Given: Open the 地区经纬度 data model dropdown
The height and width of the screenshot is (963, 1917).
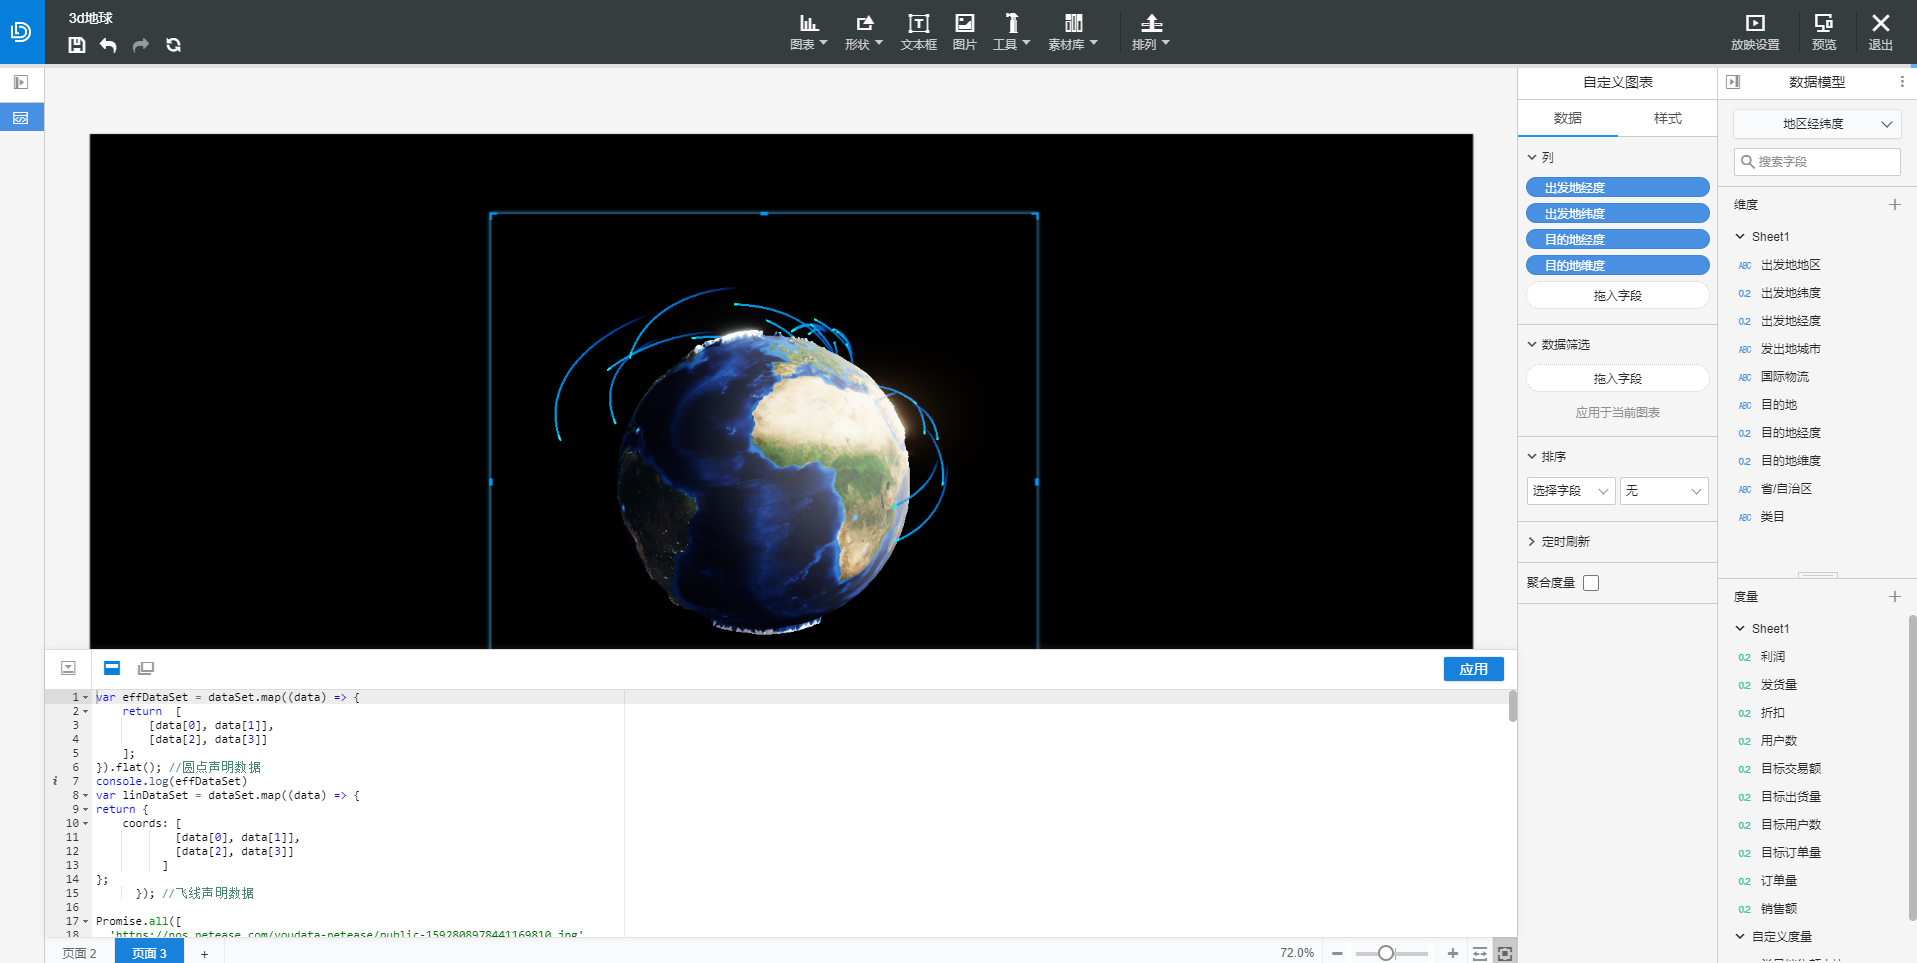Looking at the screenshot, I should pos(1816,124).
